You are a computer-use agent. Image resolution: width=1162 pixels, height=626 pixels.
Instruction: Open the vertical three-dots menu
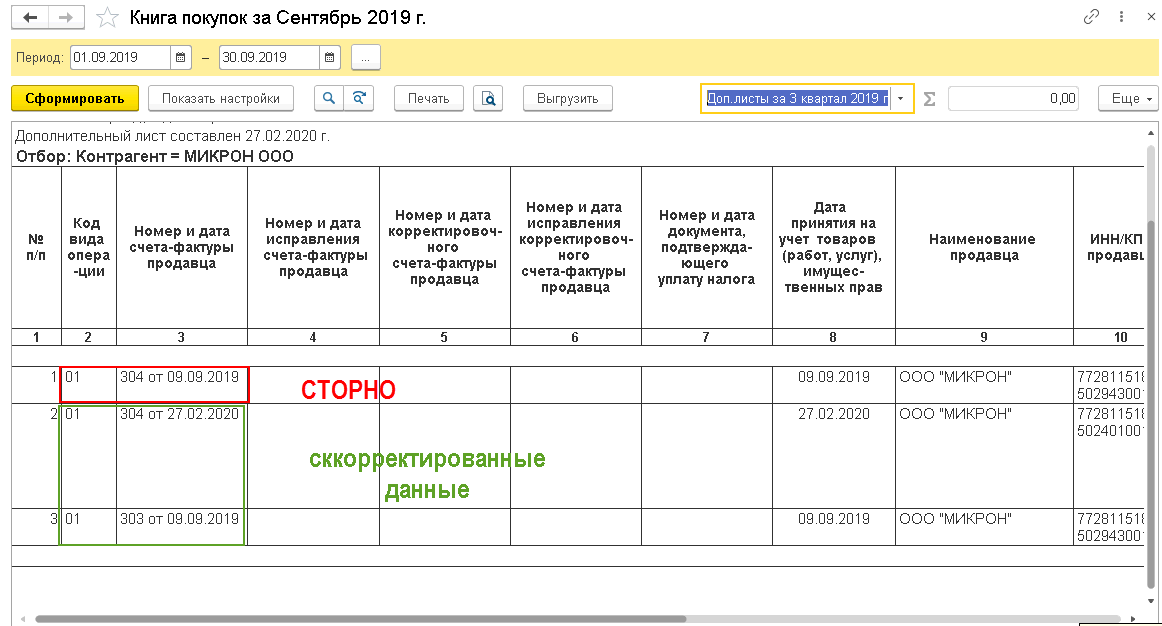pyautogui.click(x=1121, y=16)
